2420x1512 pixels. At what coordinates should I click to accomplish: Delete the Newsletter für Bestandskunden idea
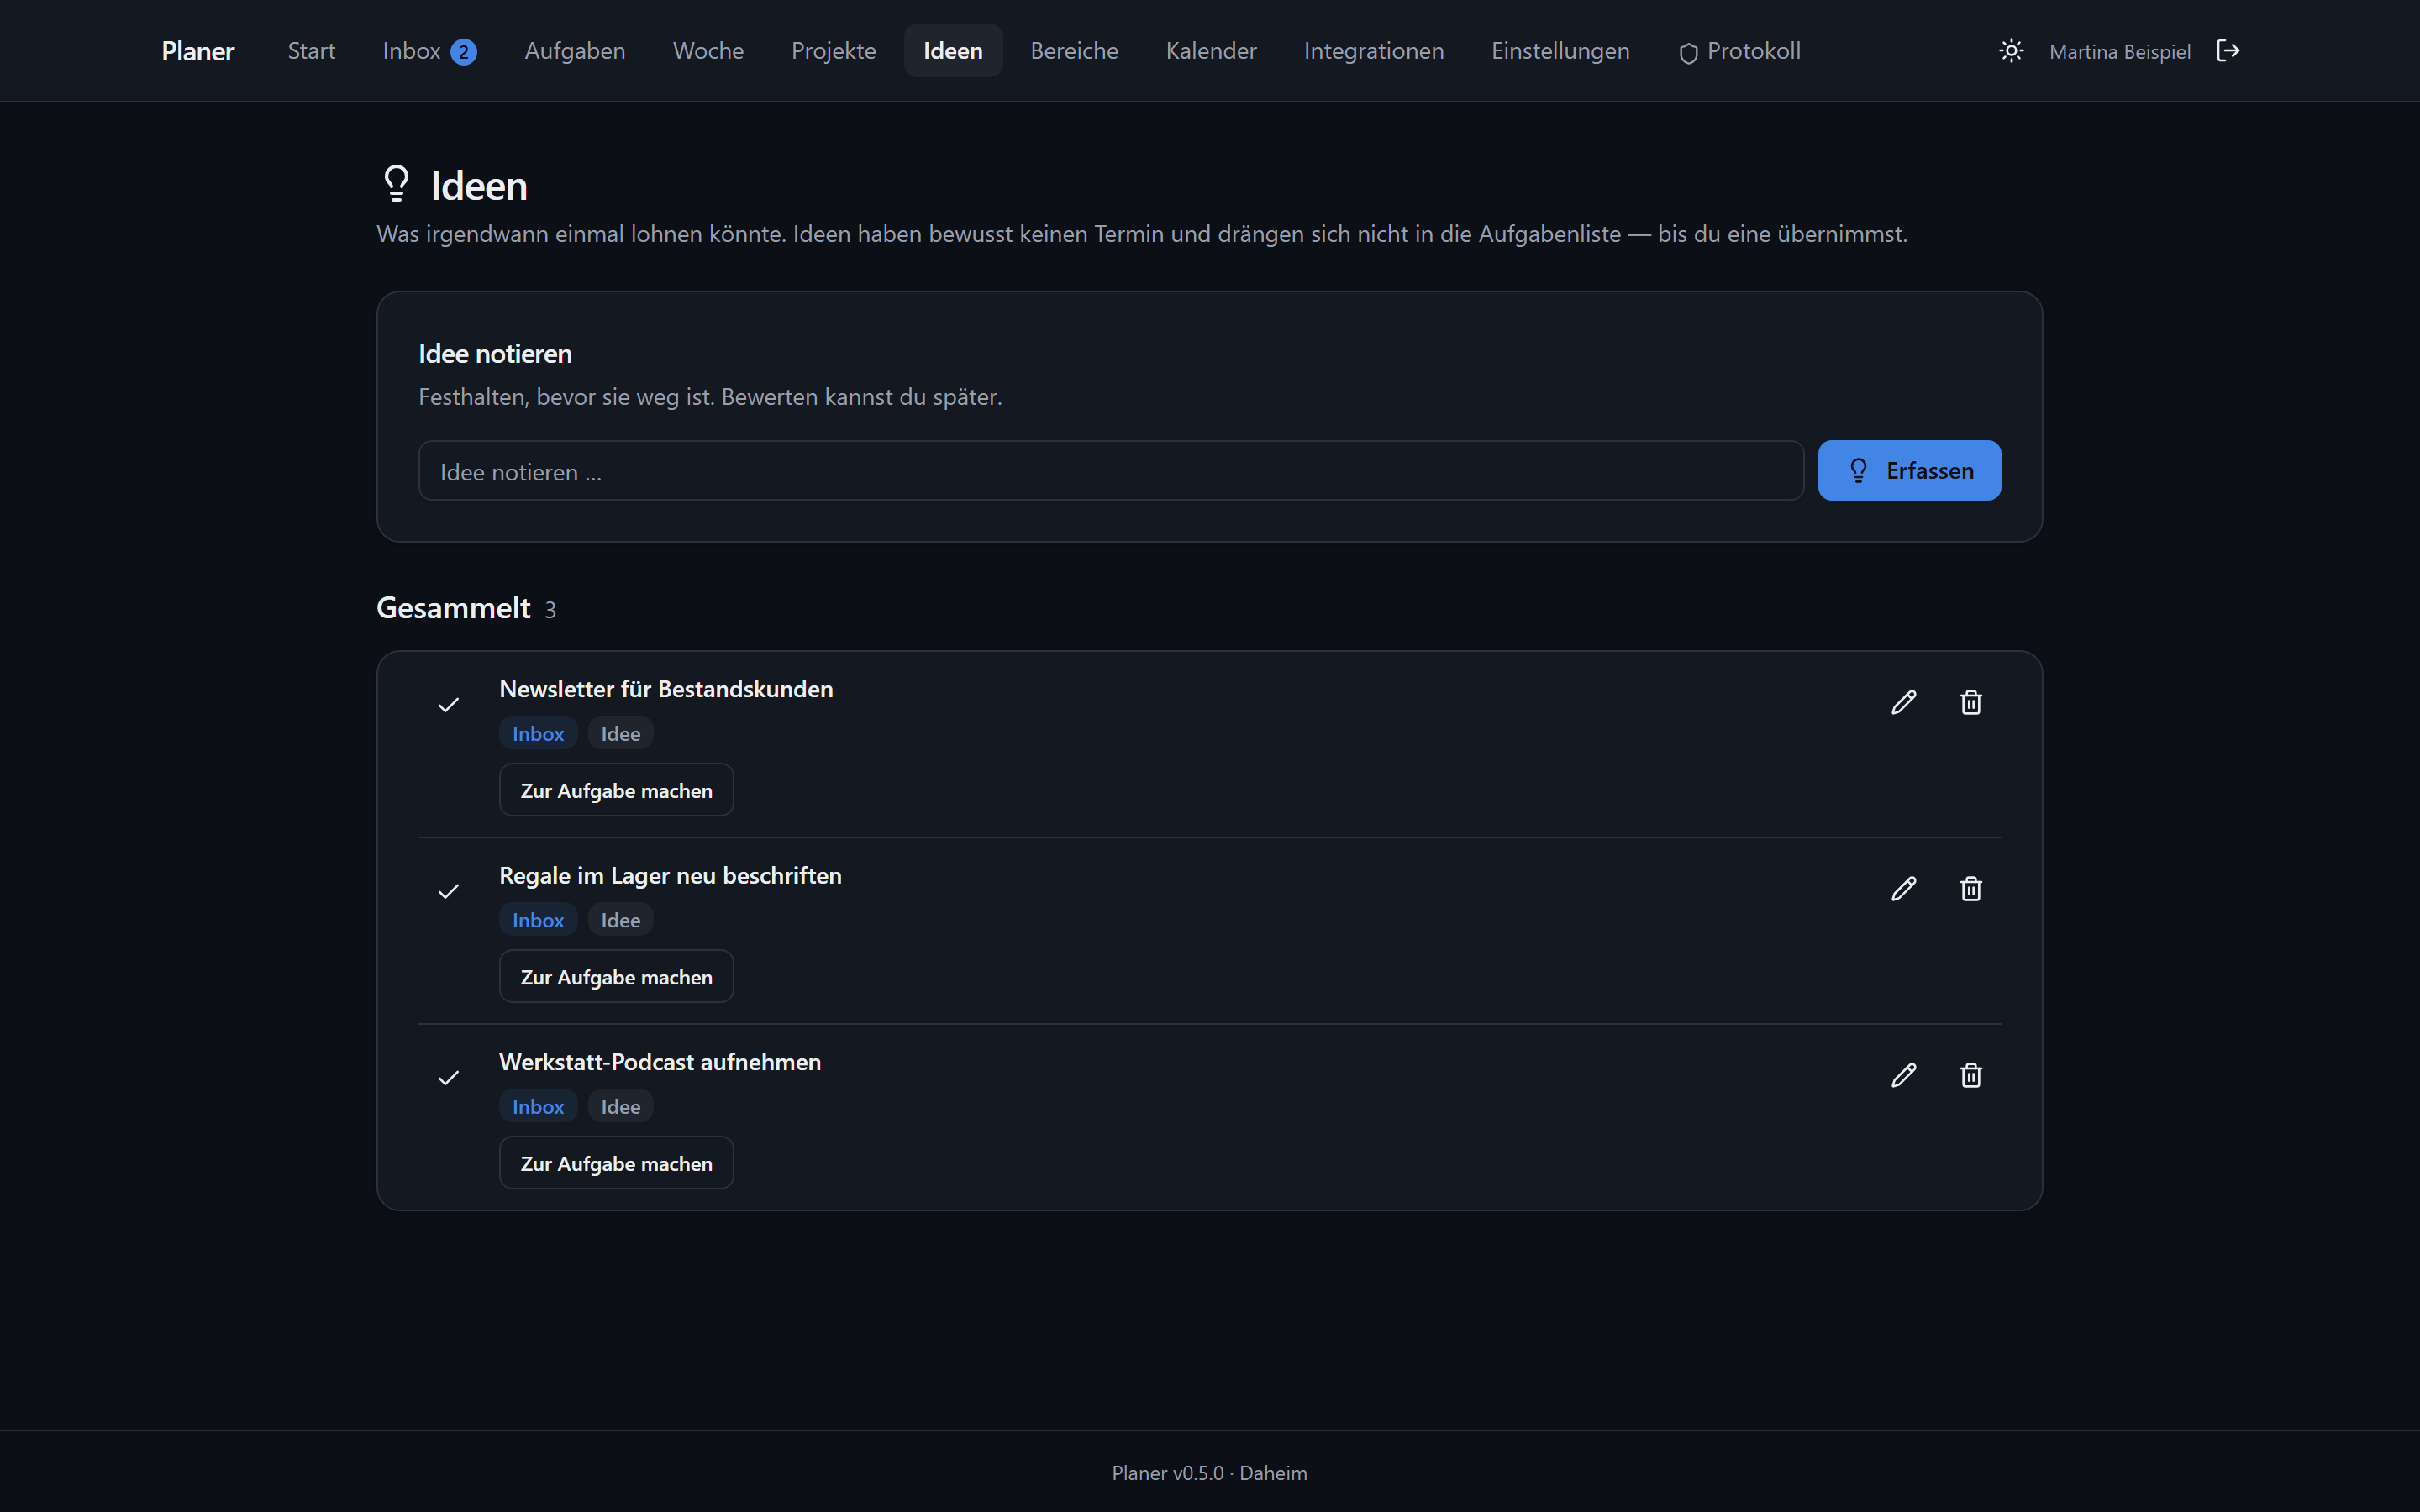point(1971,703)
